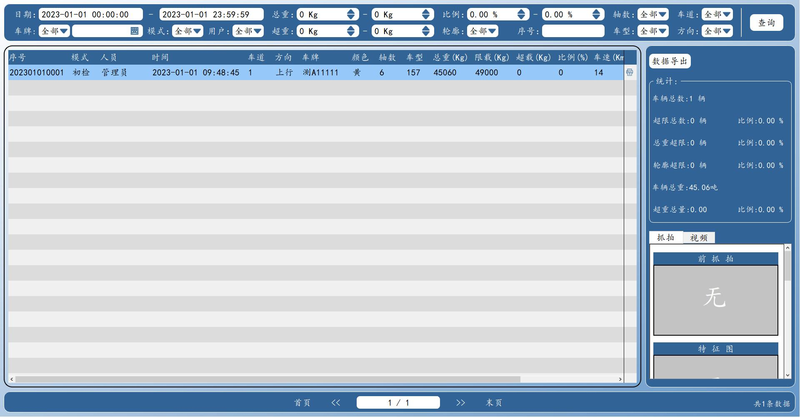Open the 模式 mode dropdown
Viewport: 800px width, 417px height.
[188, 31]
